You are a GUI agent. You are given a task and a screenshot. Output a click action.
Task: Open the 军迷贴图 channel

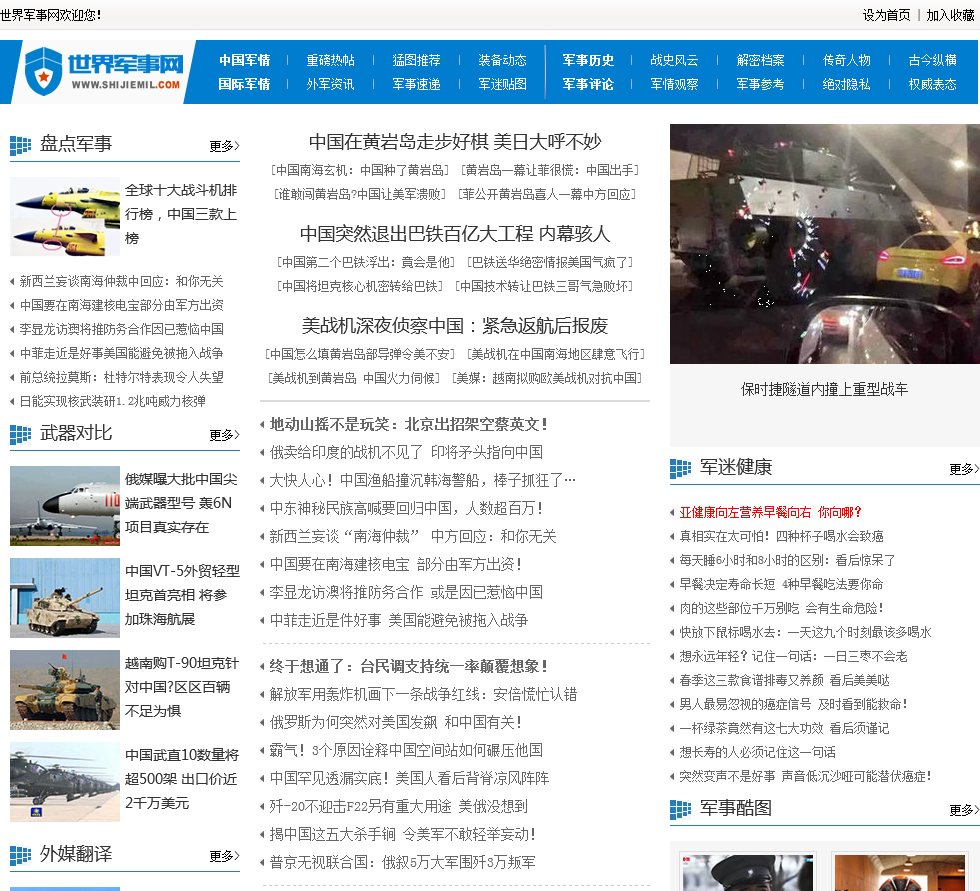click(502, 84)
